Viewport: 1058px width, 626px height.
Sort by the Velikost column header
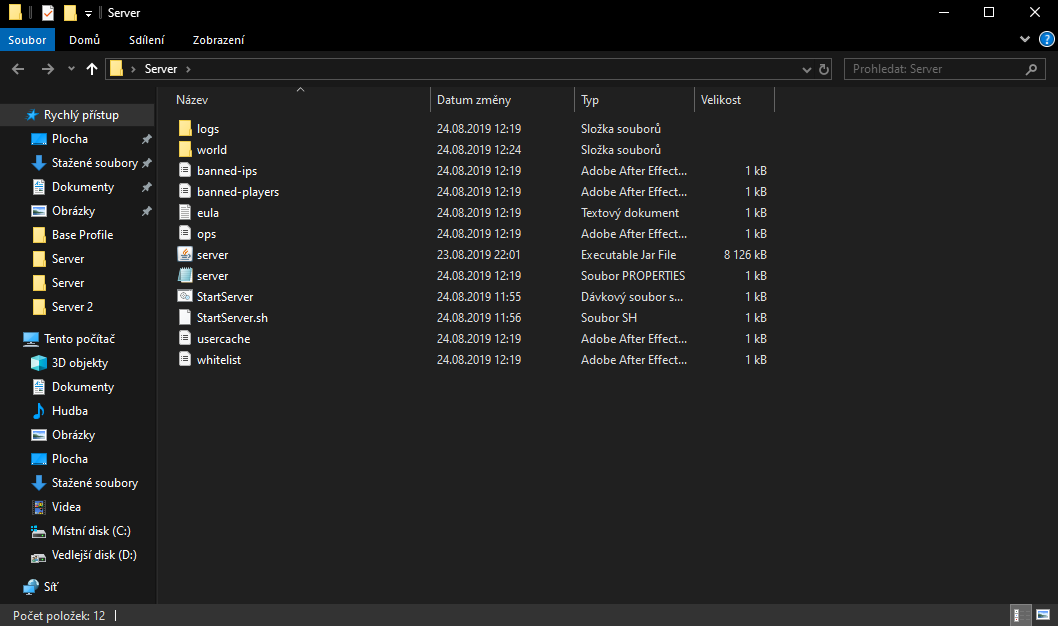tap(721, 100)
